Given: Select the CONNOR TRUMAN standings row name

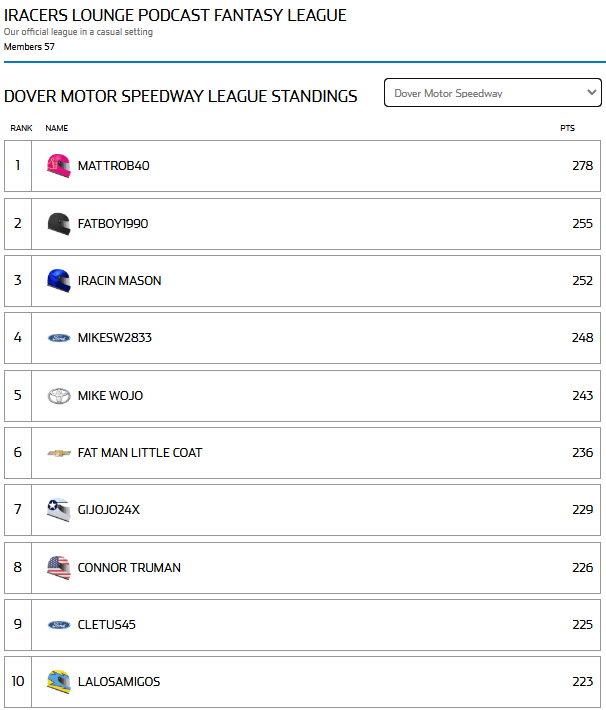Looking at the screenshot, I should [x=129, y=568].
